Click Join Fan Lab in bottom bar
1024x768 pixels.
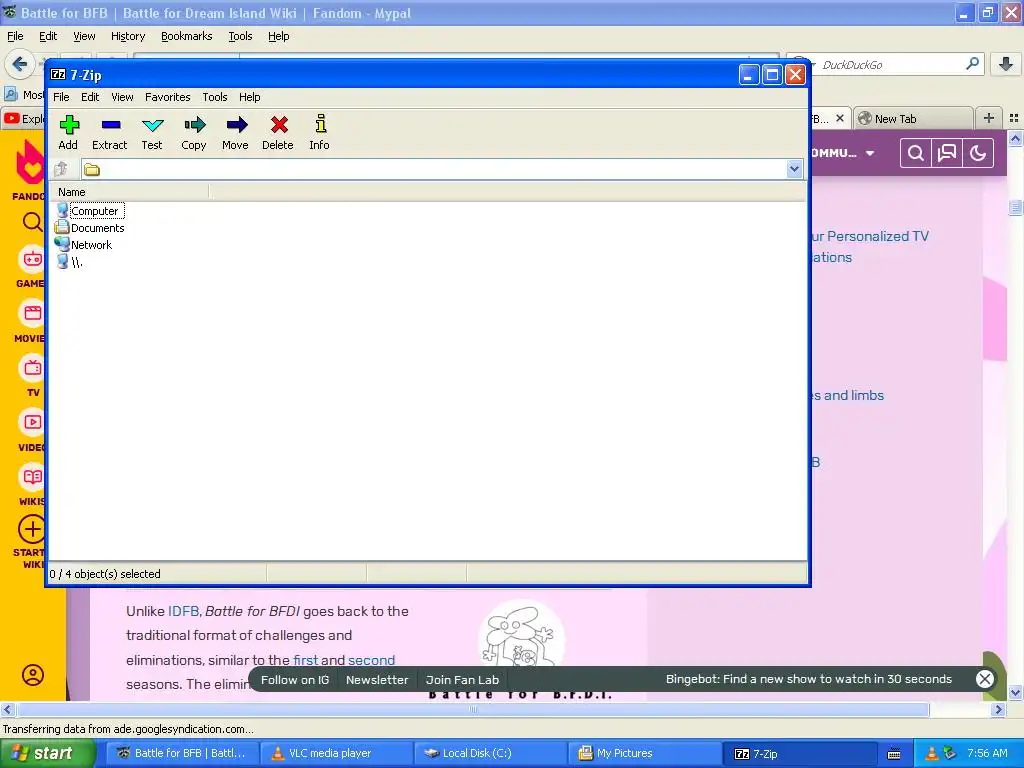coord(462,680)
